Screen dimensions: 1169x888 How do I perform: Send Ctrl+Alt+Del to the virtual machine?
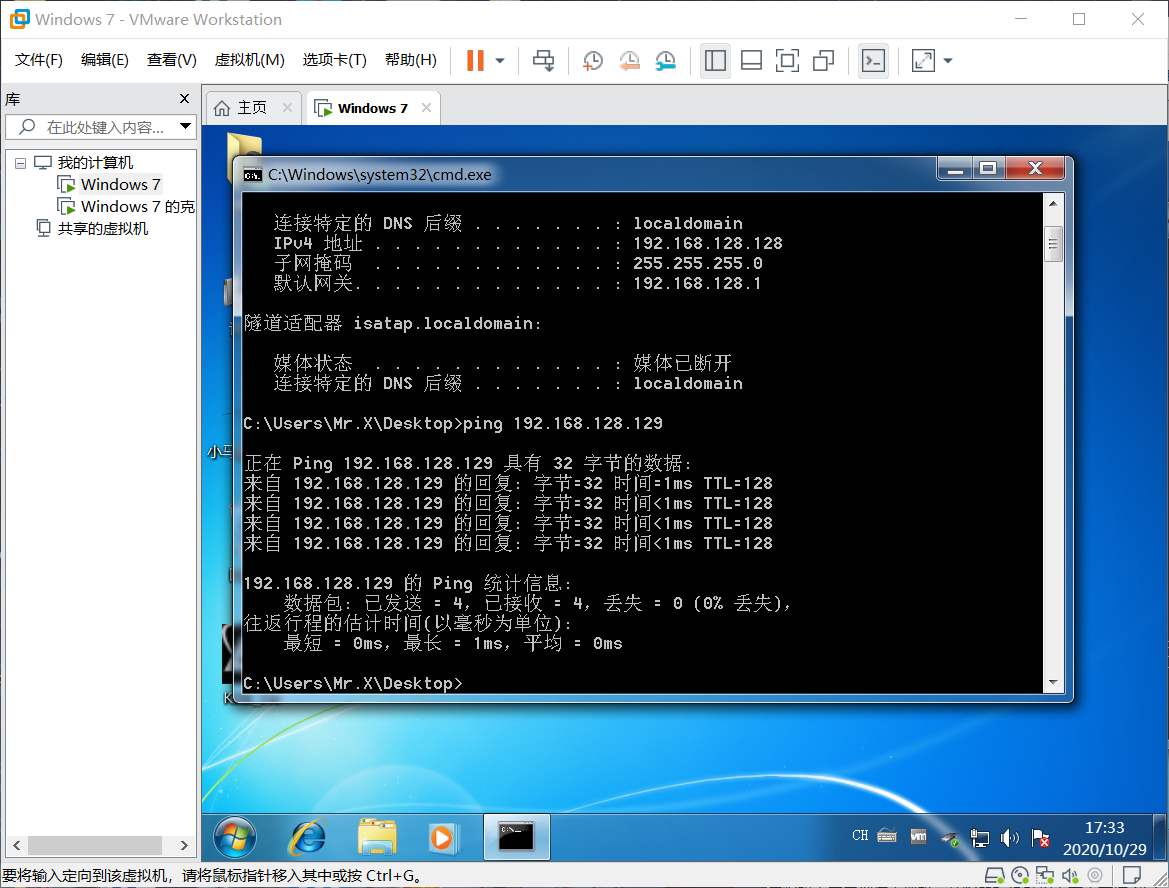point(543,60)
